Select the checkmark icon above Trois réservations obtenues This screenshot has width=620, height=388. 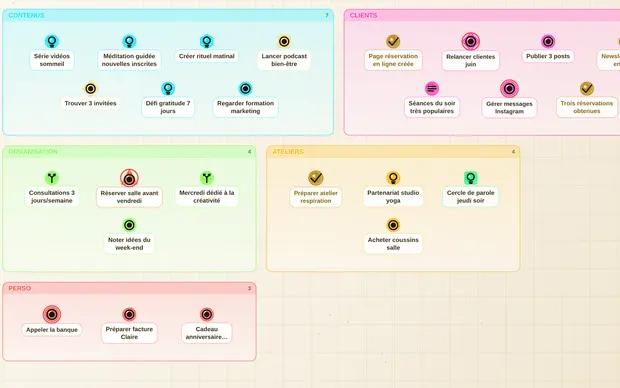click(587, 89)
